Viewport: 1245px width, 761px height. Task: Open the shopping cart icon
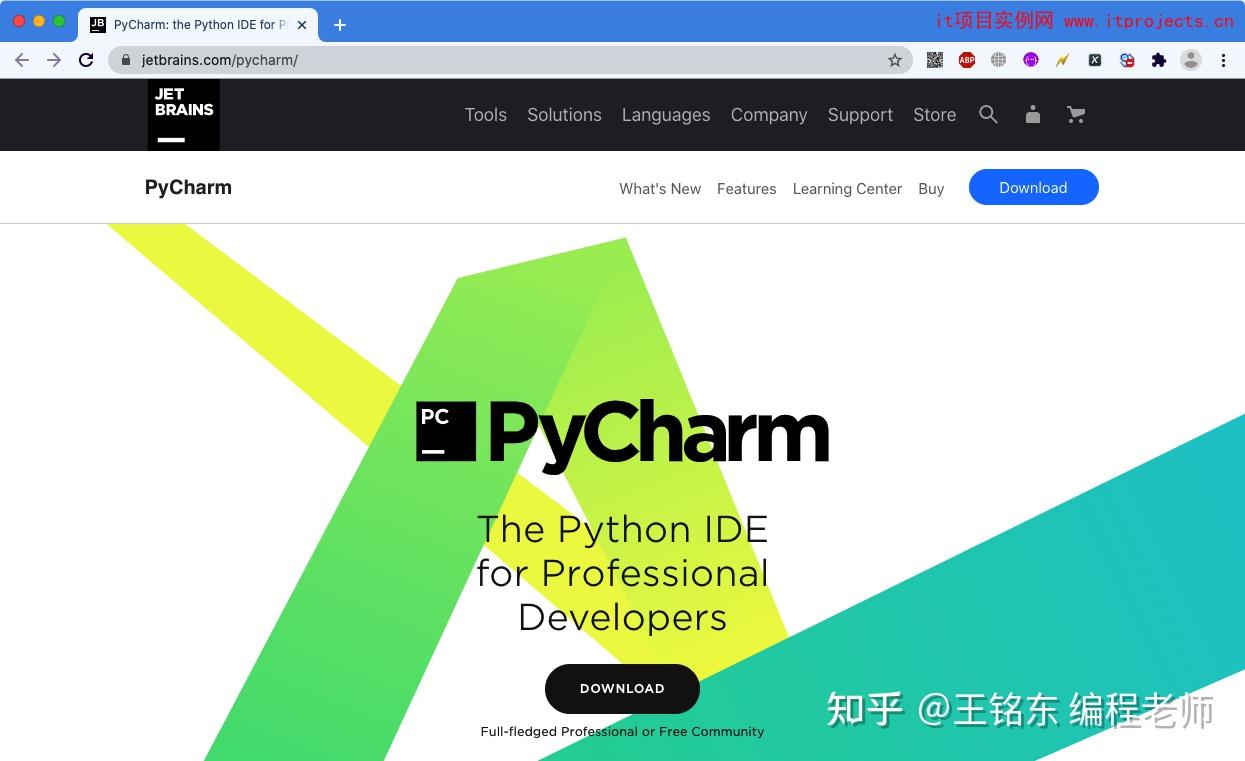point(1076,114)
